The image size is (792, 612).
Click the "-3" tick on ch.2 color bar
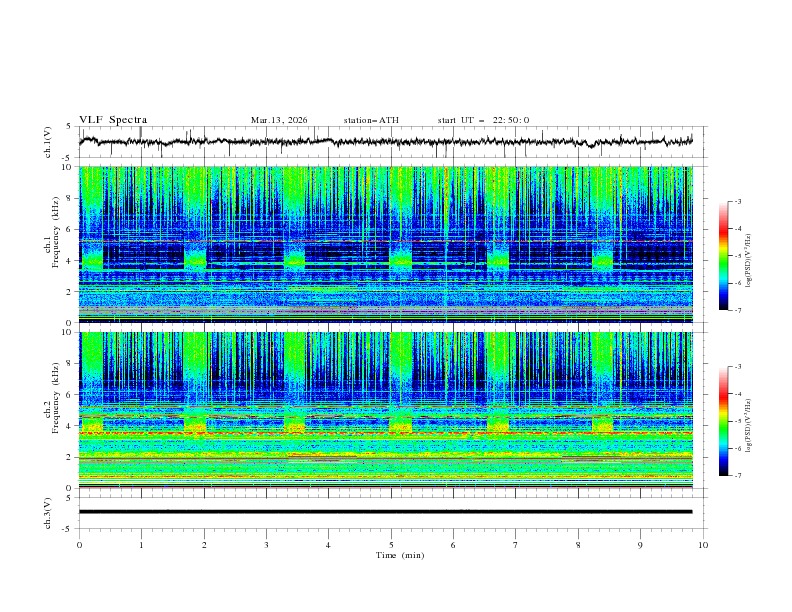[738, 367]
